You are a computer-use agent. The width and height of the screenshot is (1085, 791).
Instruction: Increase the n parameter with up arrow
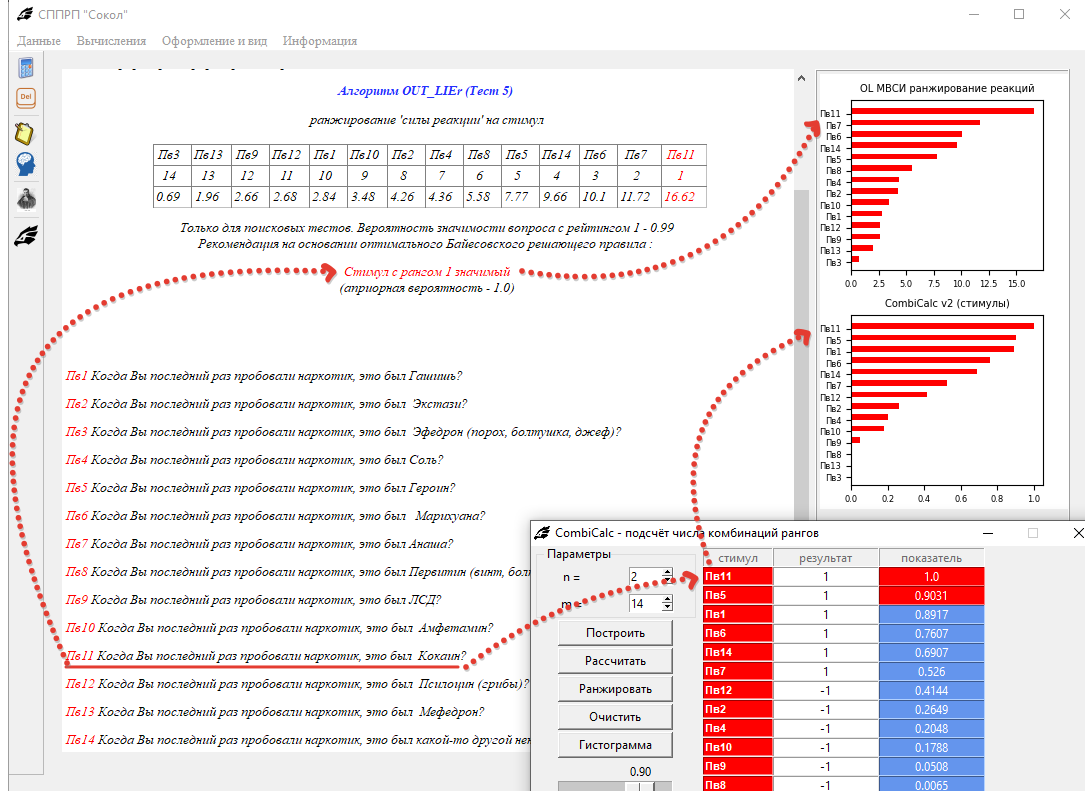(667, 572)
